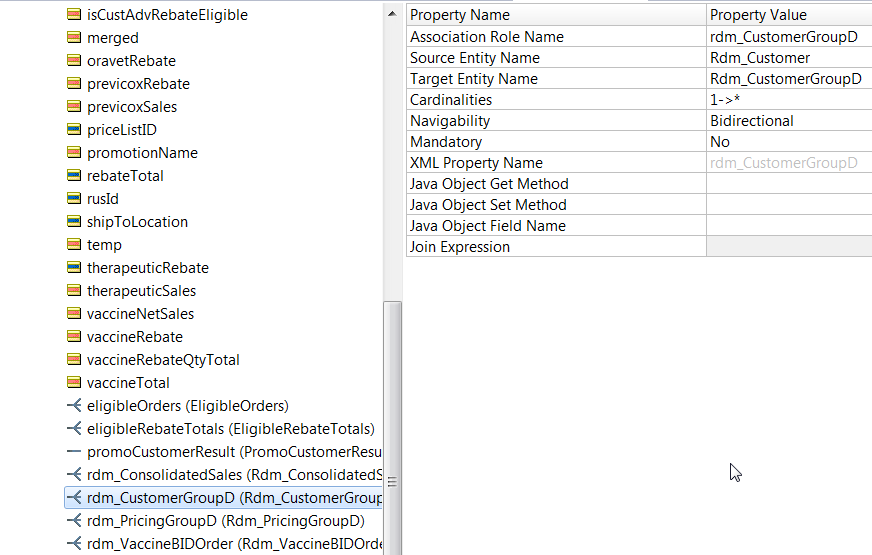Click the vaccineRebate attribute icon
Image resolution: width=872 pixels, height=555 pixels.
coord(73,336)
